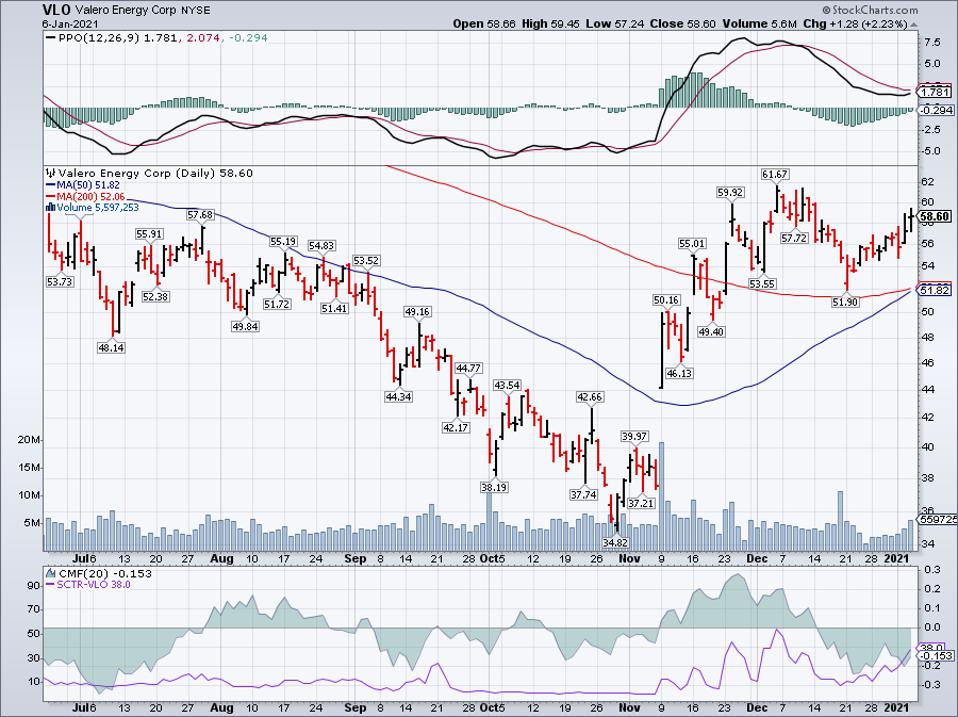The width and height of the screenshot is (958, 717).
Task: Click the 52.38 trough label
Action: click(x=155, y=296)
